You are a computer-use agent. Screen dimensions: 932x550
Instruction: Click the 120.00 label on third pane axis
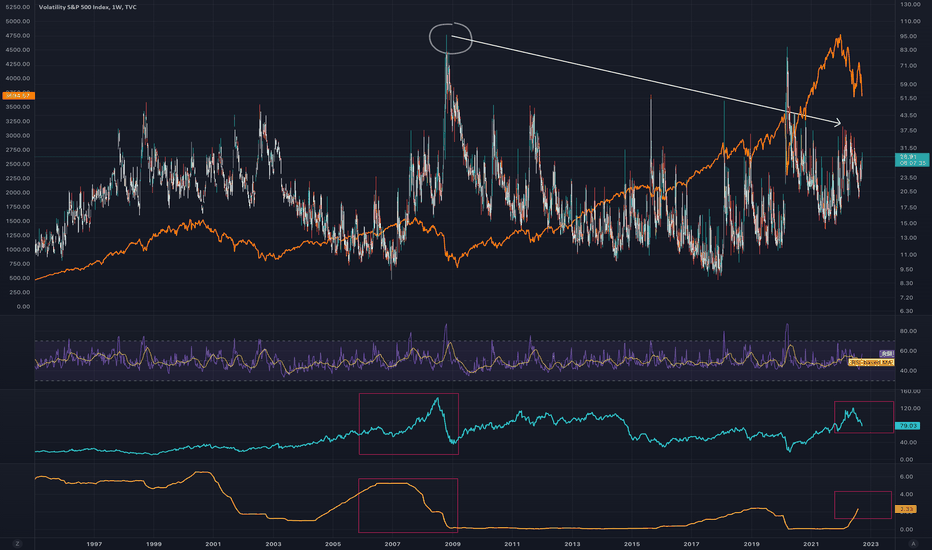point(910,408)
